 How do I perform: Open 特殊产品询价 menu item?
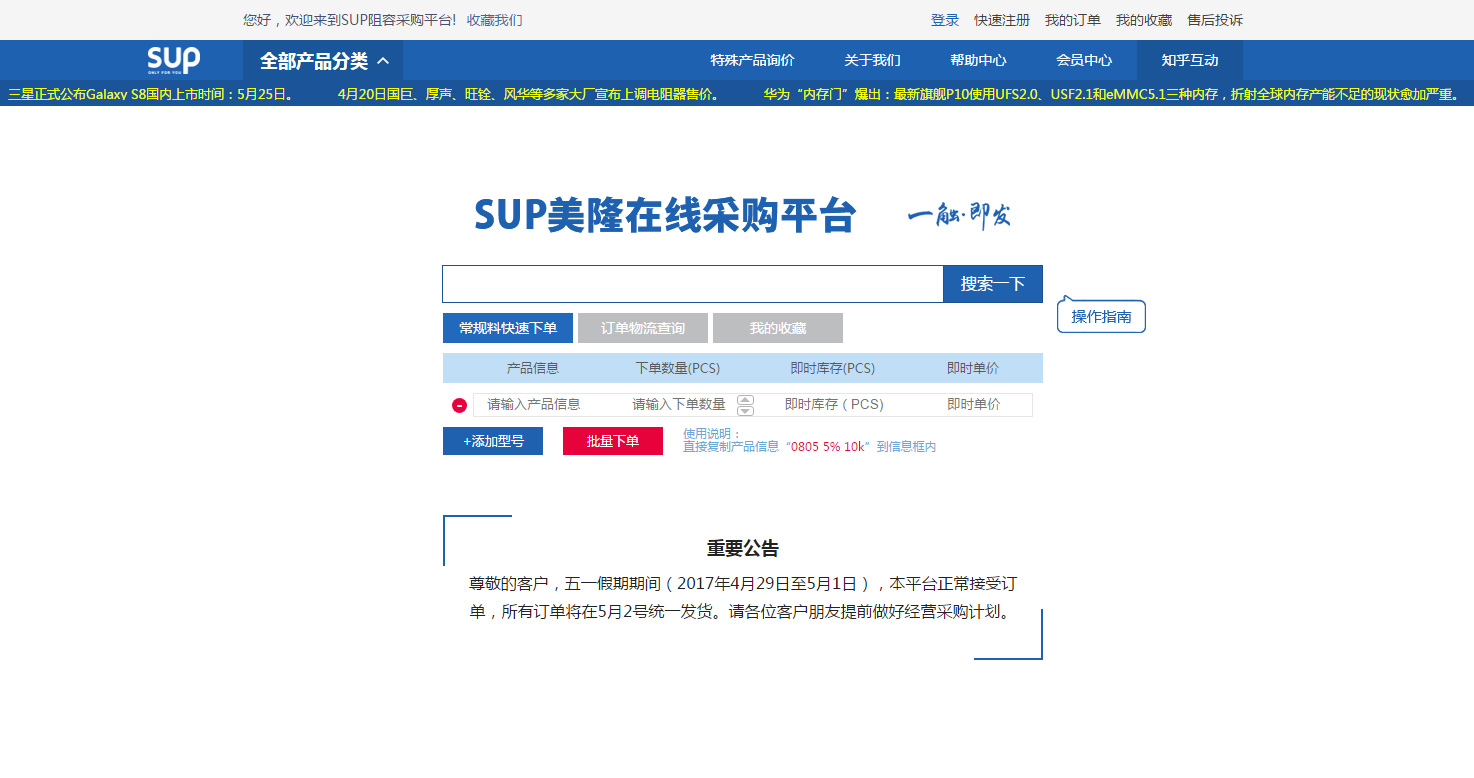[752, 60]
